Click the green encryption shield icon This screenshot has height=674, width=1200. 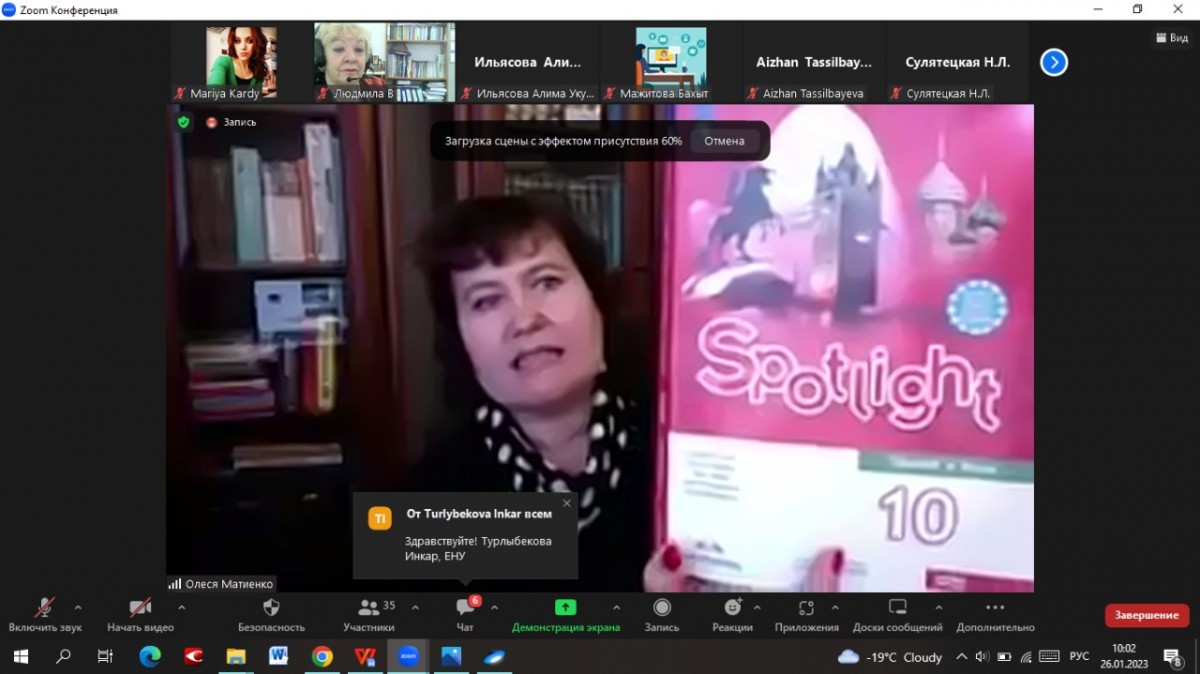pos(183,122)
